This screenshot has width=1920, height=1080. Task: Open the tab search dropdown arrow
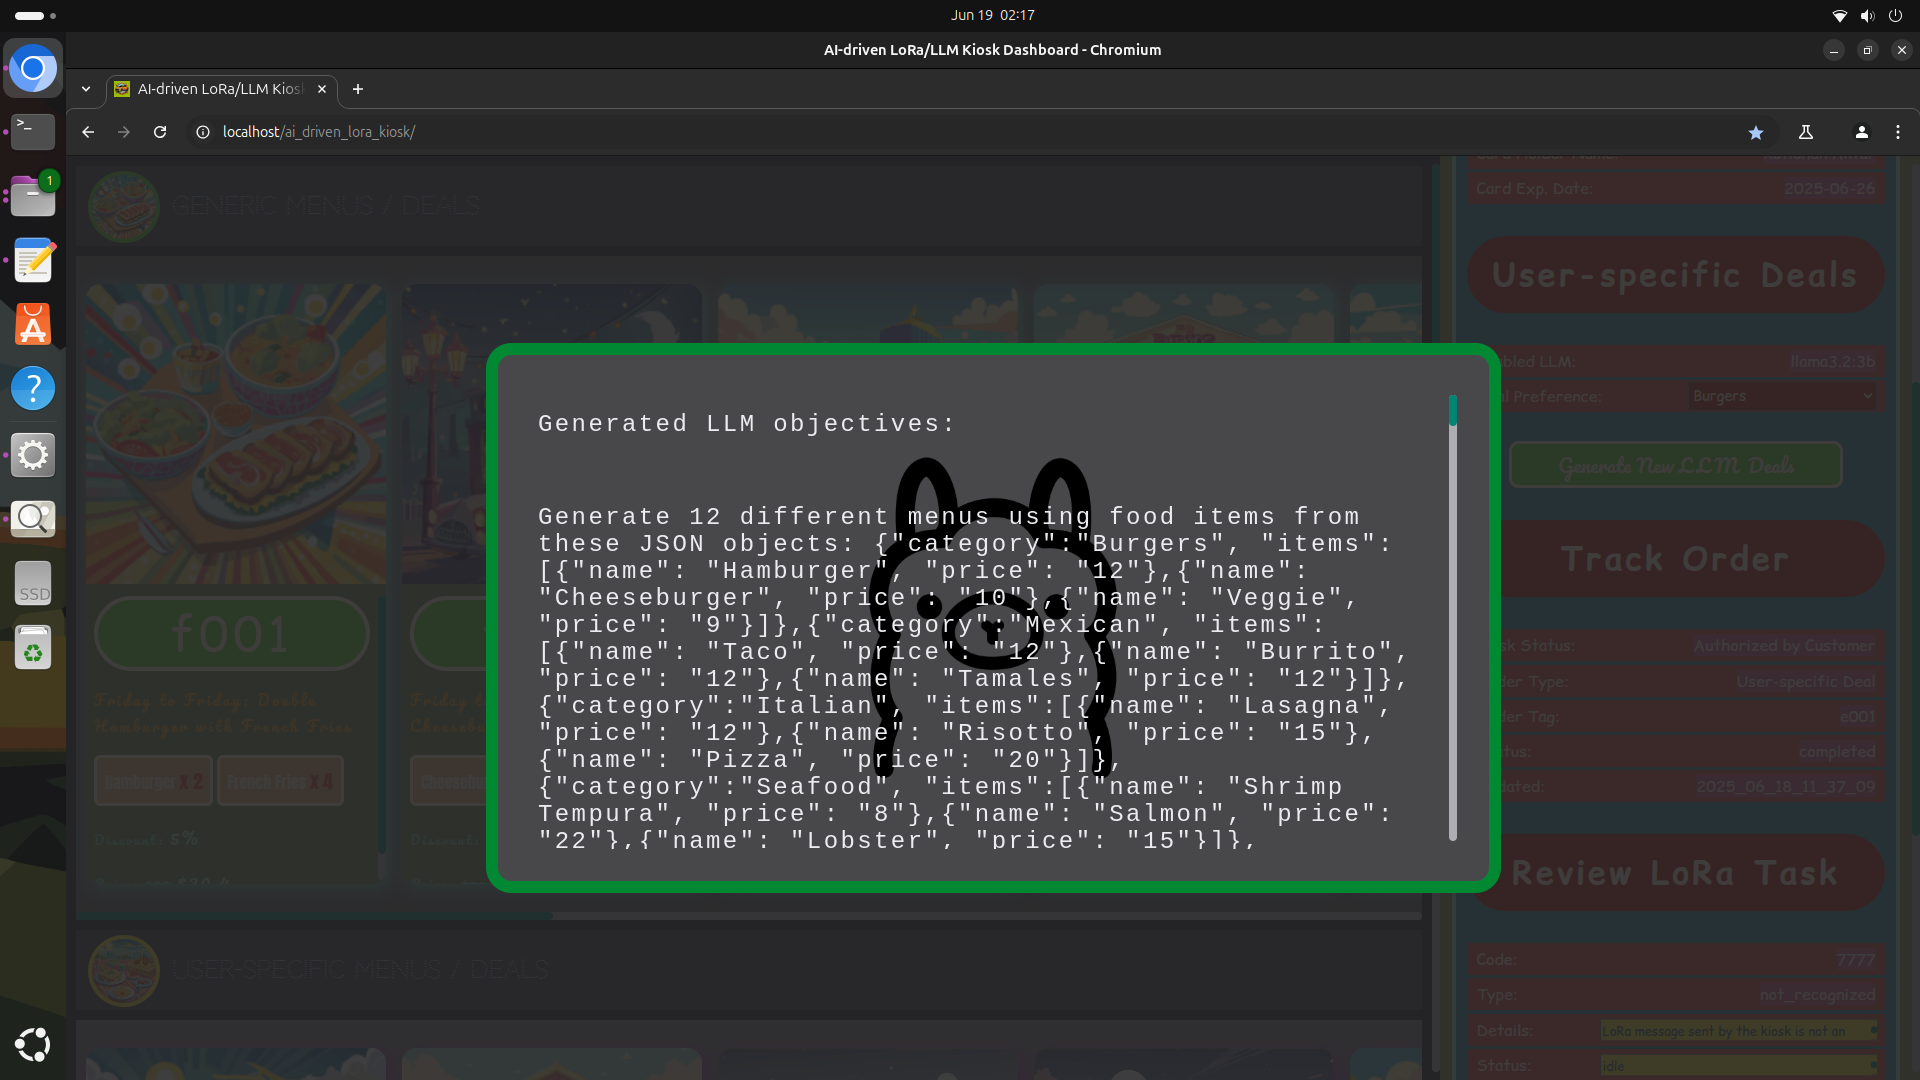(86, 89)
